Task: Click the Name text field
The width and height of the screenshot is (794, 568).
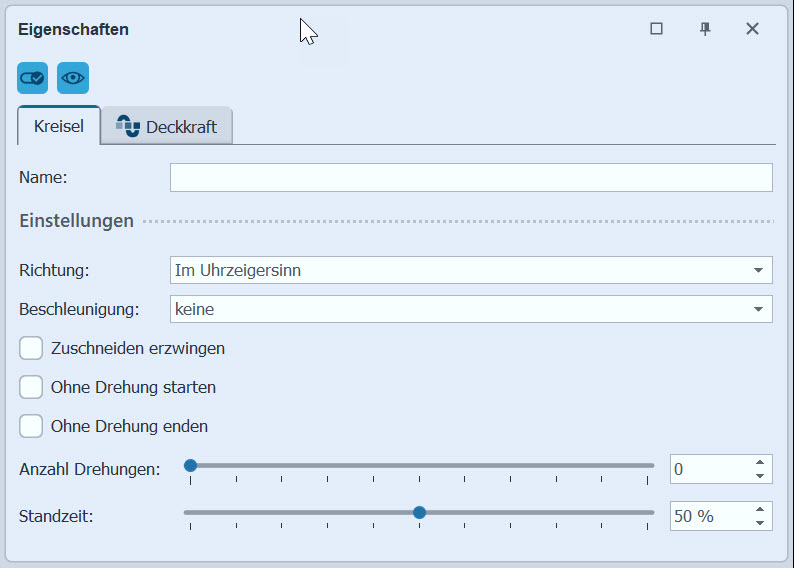Action: coord(470,177)
